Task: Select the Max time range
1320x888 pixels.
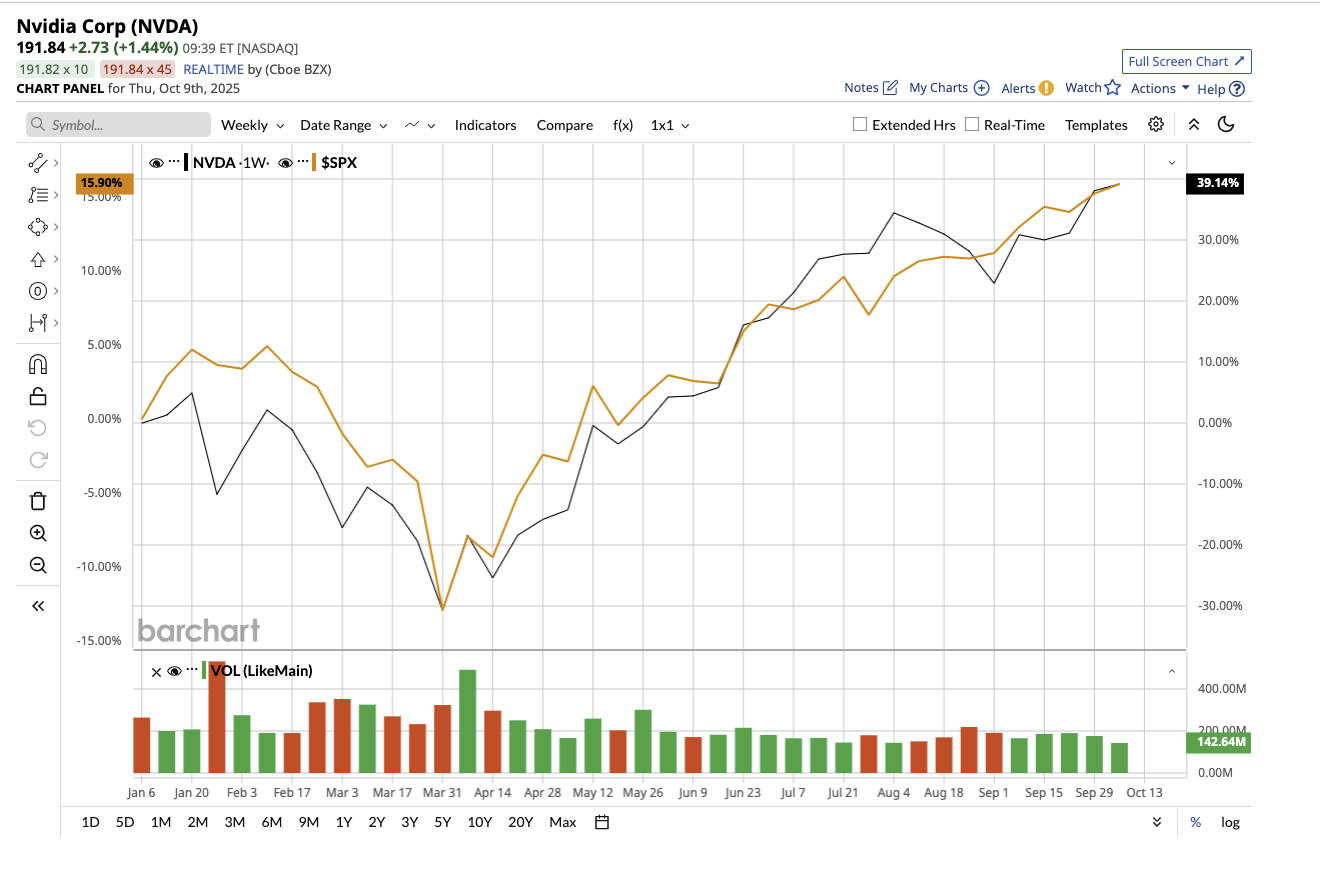Action: click(563, 822)
